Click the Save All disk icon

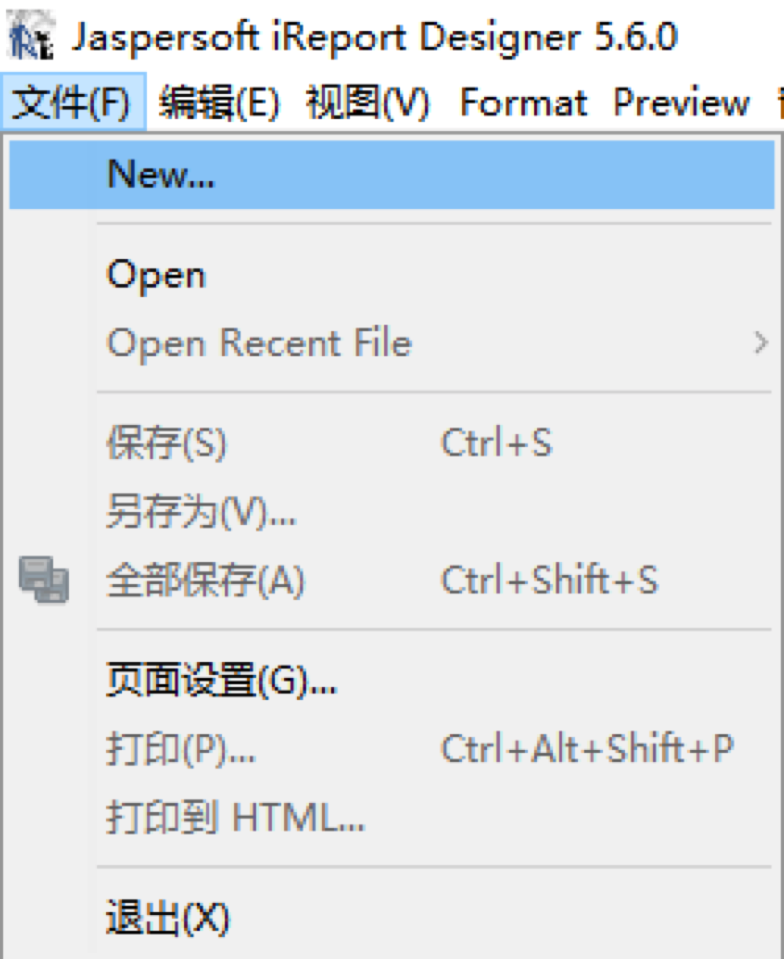(x=43, y=580)
